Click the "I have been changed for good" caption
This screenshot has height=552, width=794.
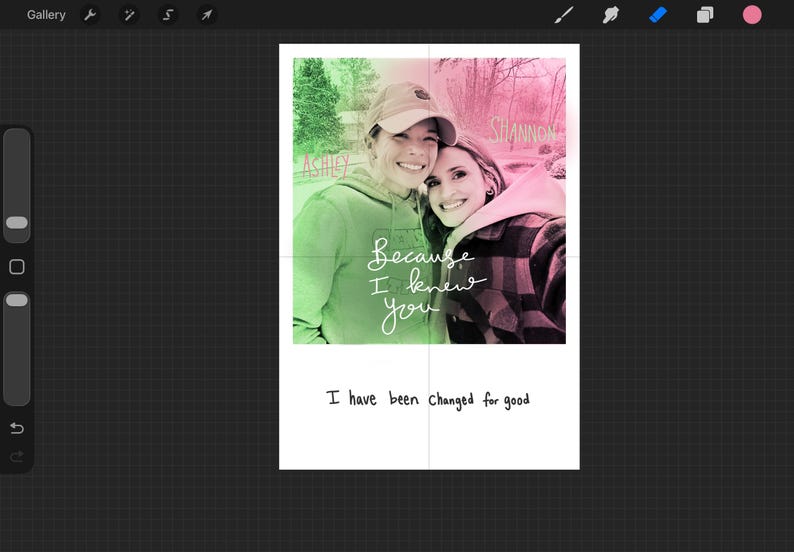click(428, 399)
